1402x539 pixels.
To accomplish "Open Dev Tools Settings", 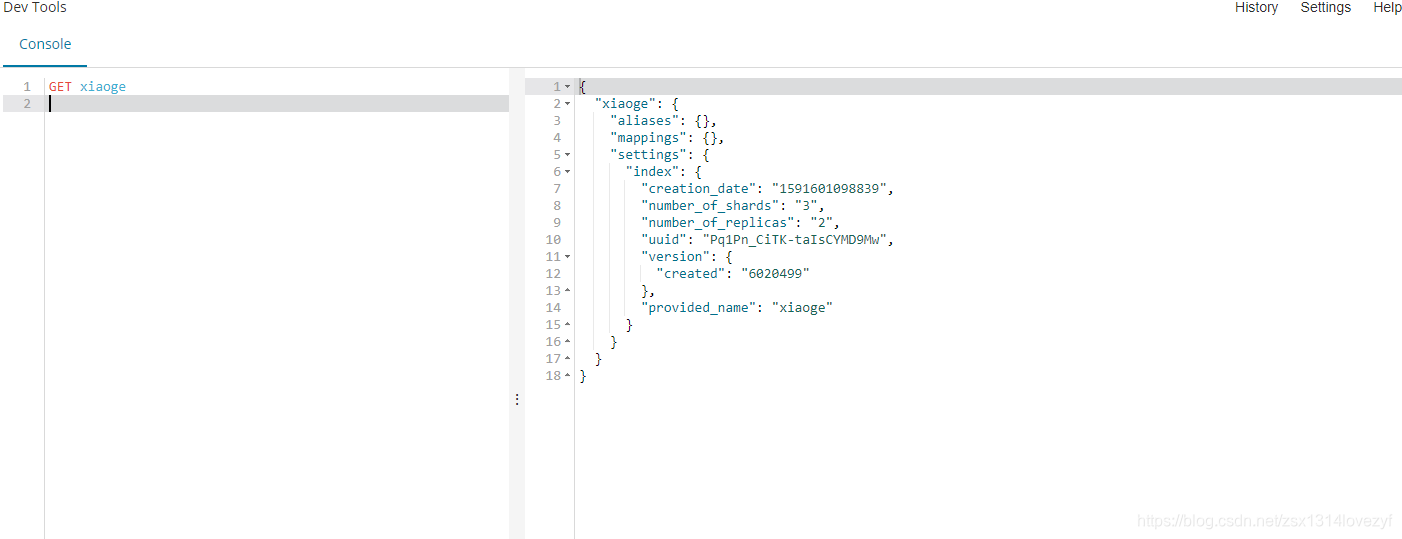I will [1325, 7].
